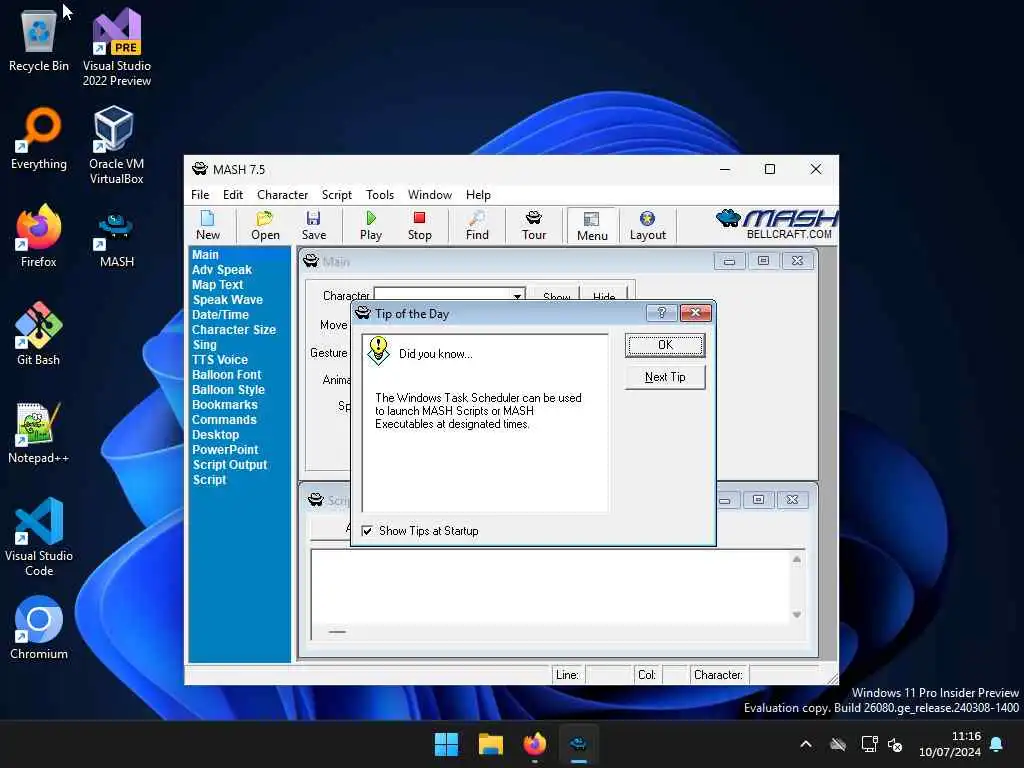Open the File menu
The height and width of the screenshot is (768, 1024).
pos(200,195)
